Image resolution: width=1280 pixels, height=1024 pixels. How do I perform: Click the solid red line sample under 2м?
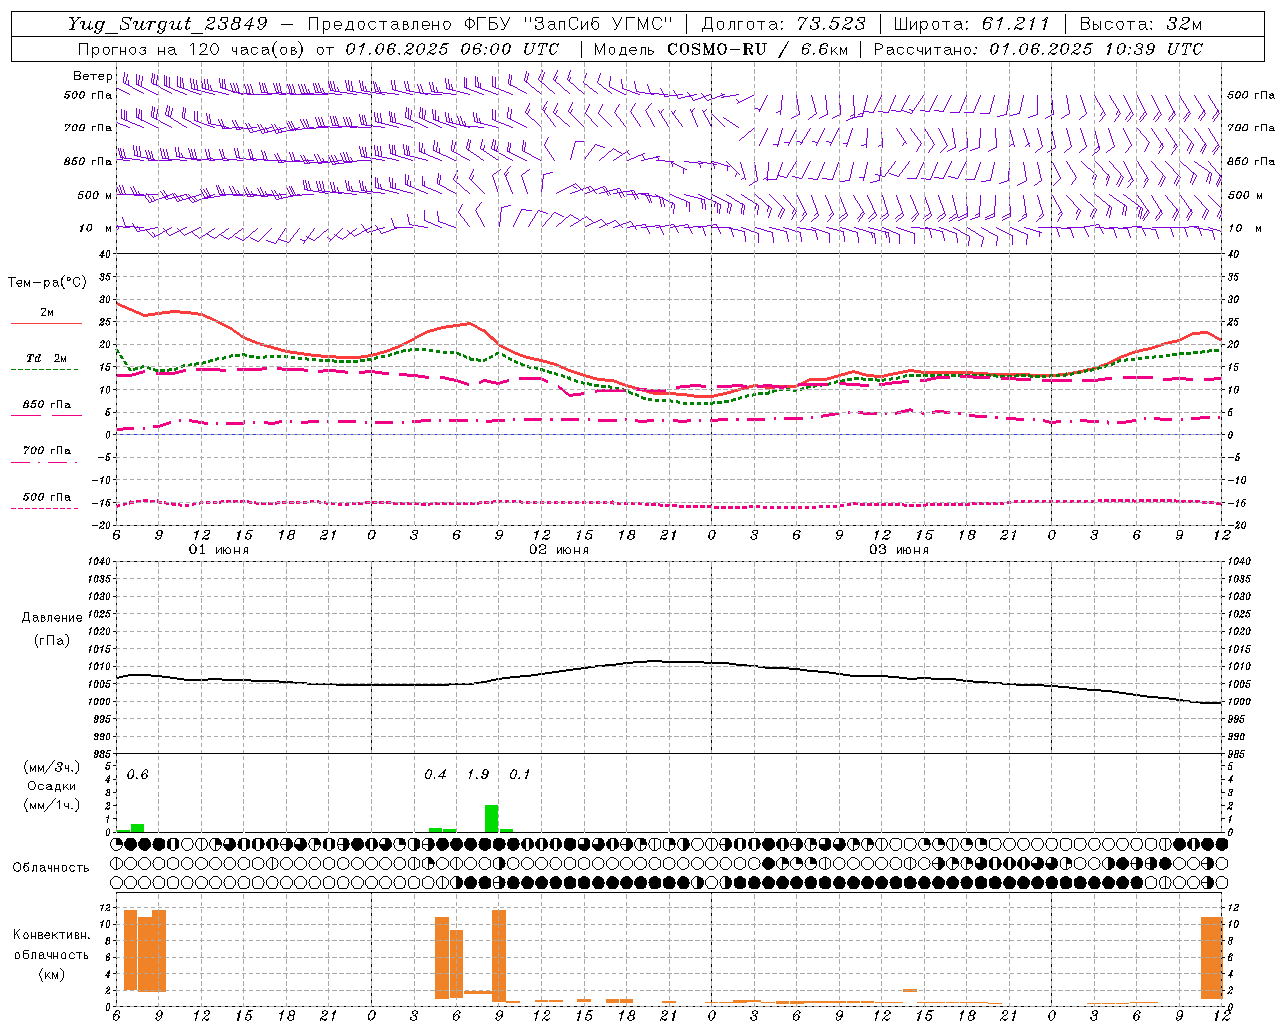click(x=46, y=323)
